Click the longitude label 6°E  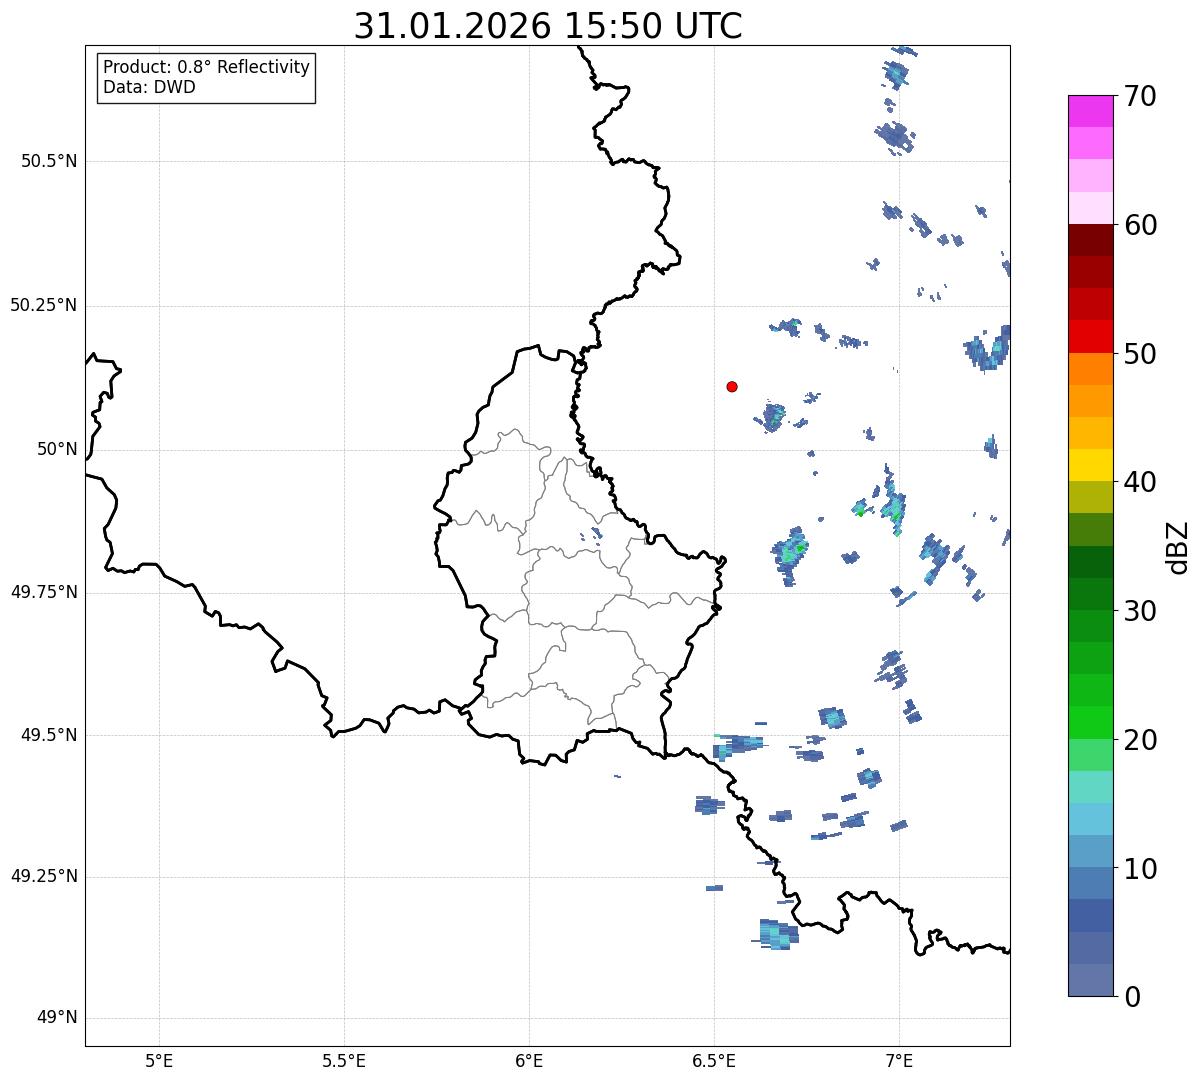pos(529,1060)
